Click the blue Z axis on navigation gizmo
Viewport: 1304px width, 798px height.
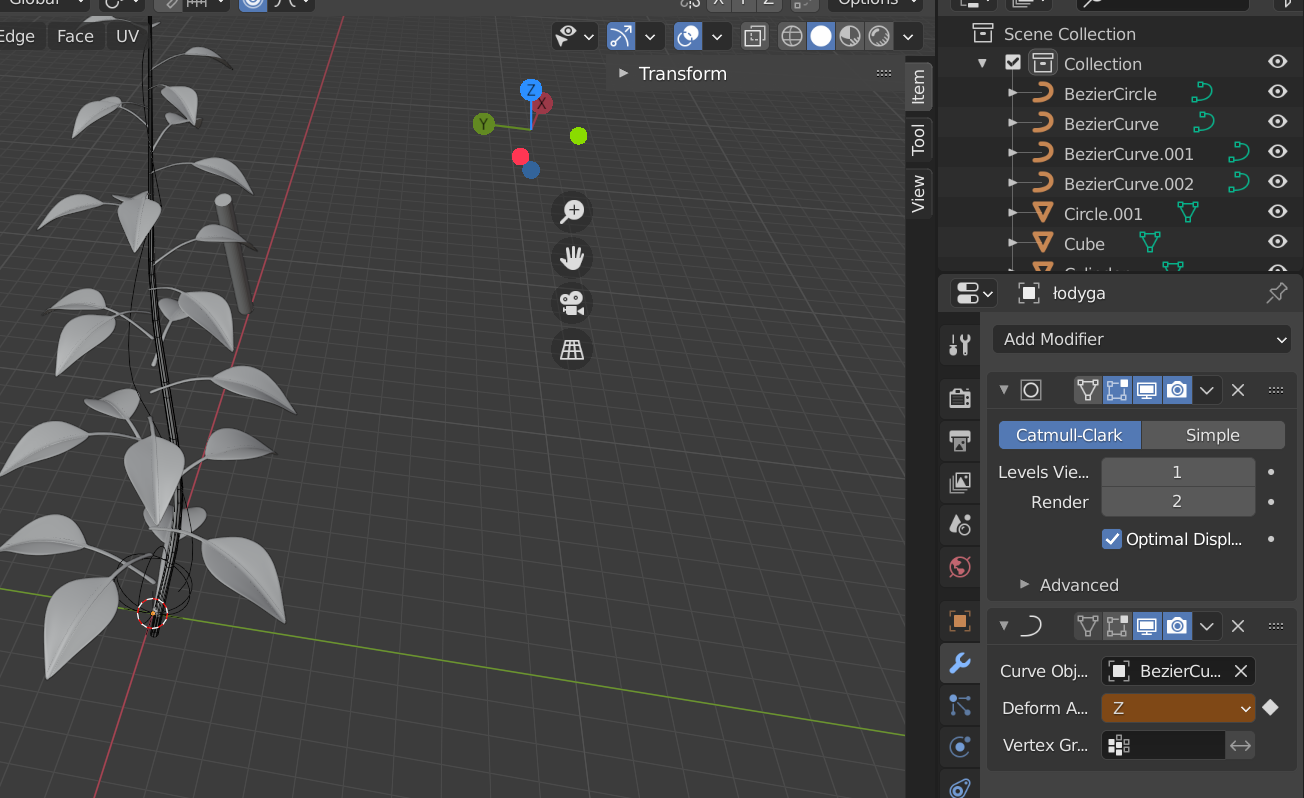(x=530, y=90)
